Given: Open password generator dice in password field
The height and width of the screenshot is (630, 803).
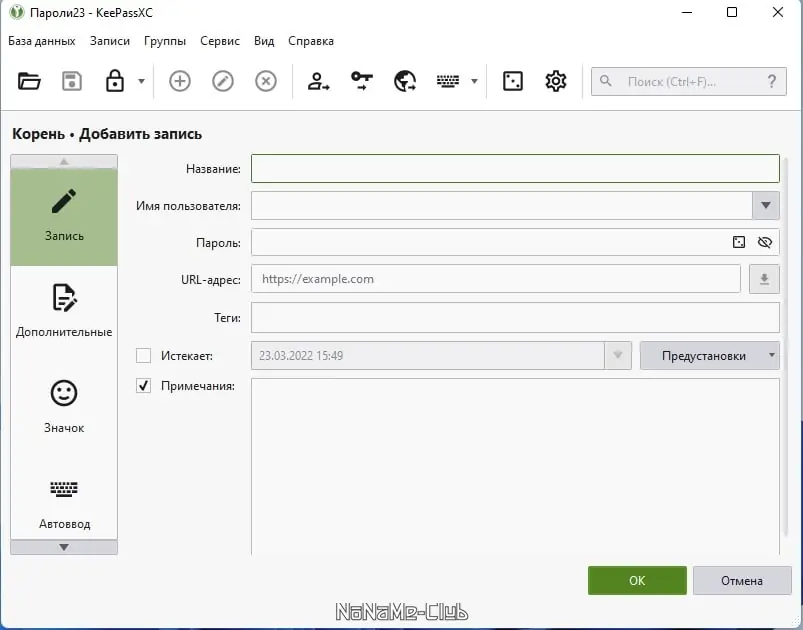Looking at the screenshot, I should [x=738, y=242].
